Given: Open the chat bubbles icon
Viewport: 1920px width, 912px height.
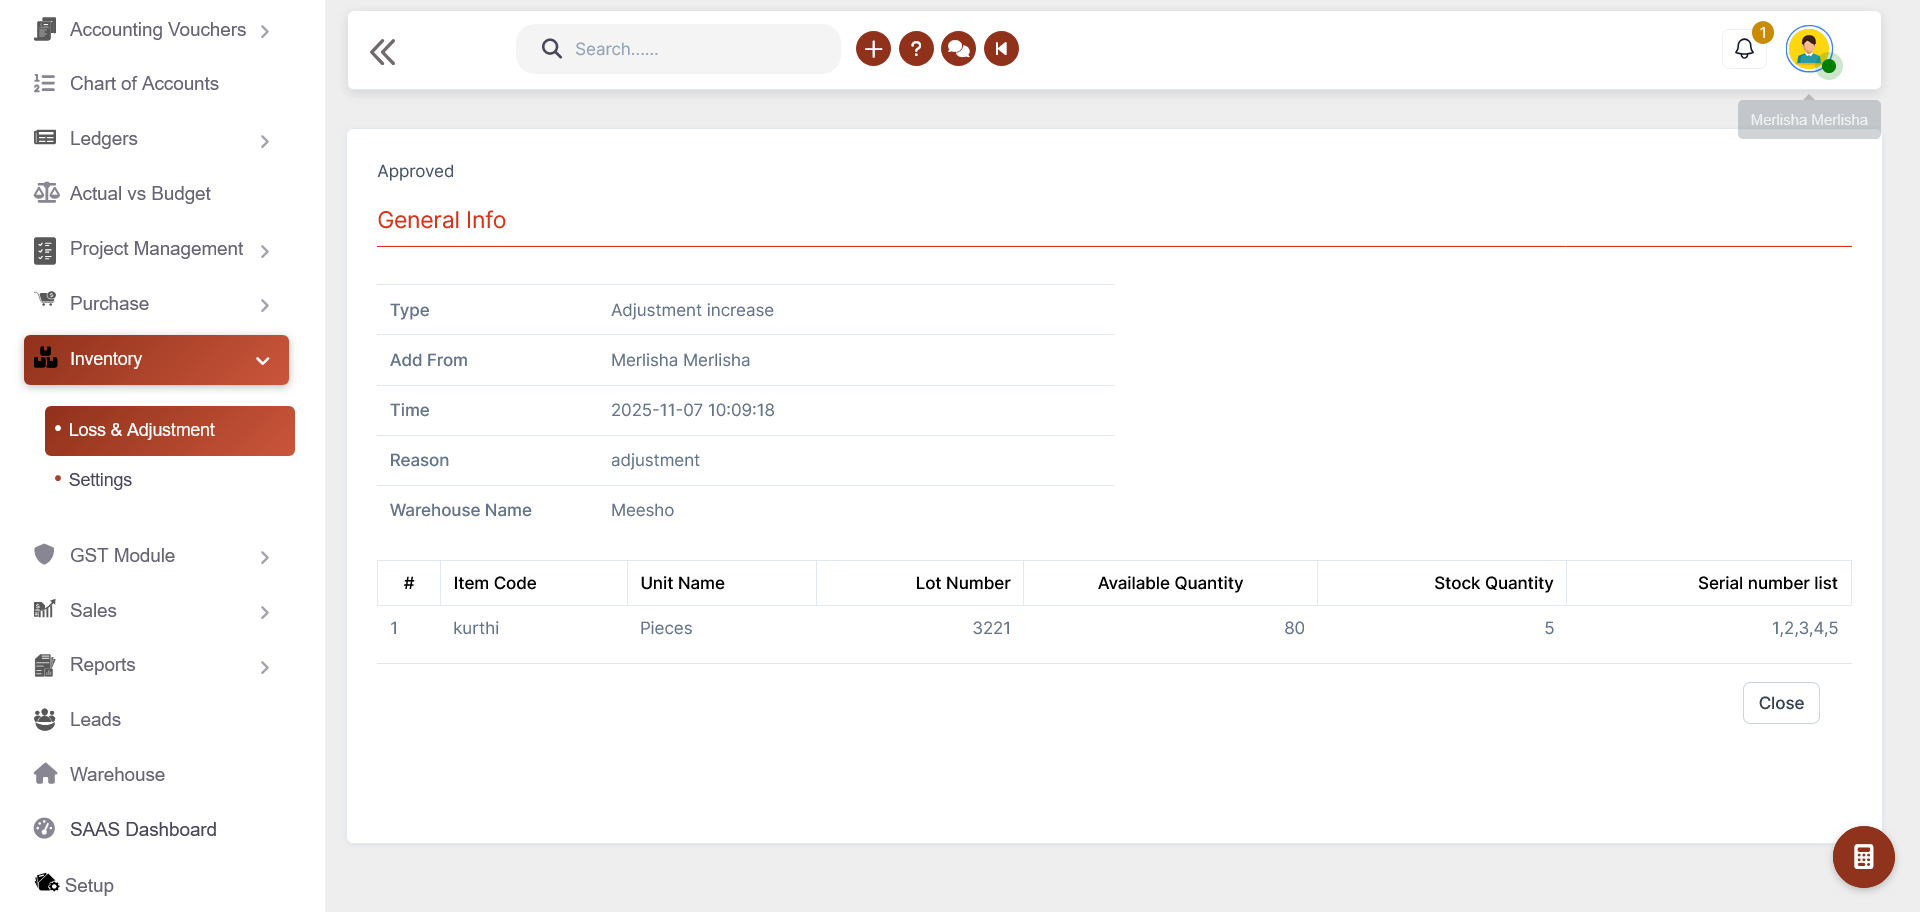Looking at the screenshot, I should point(958,49).
